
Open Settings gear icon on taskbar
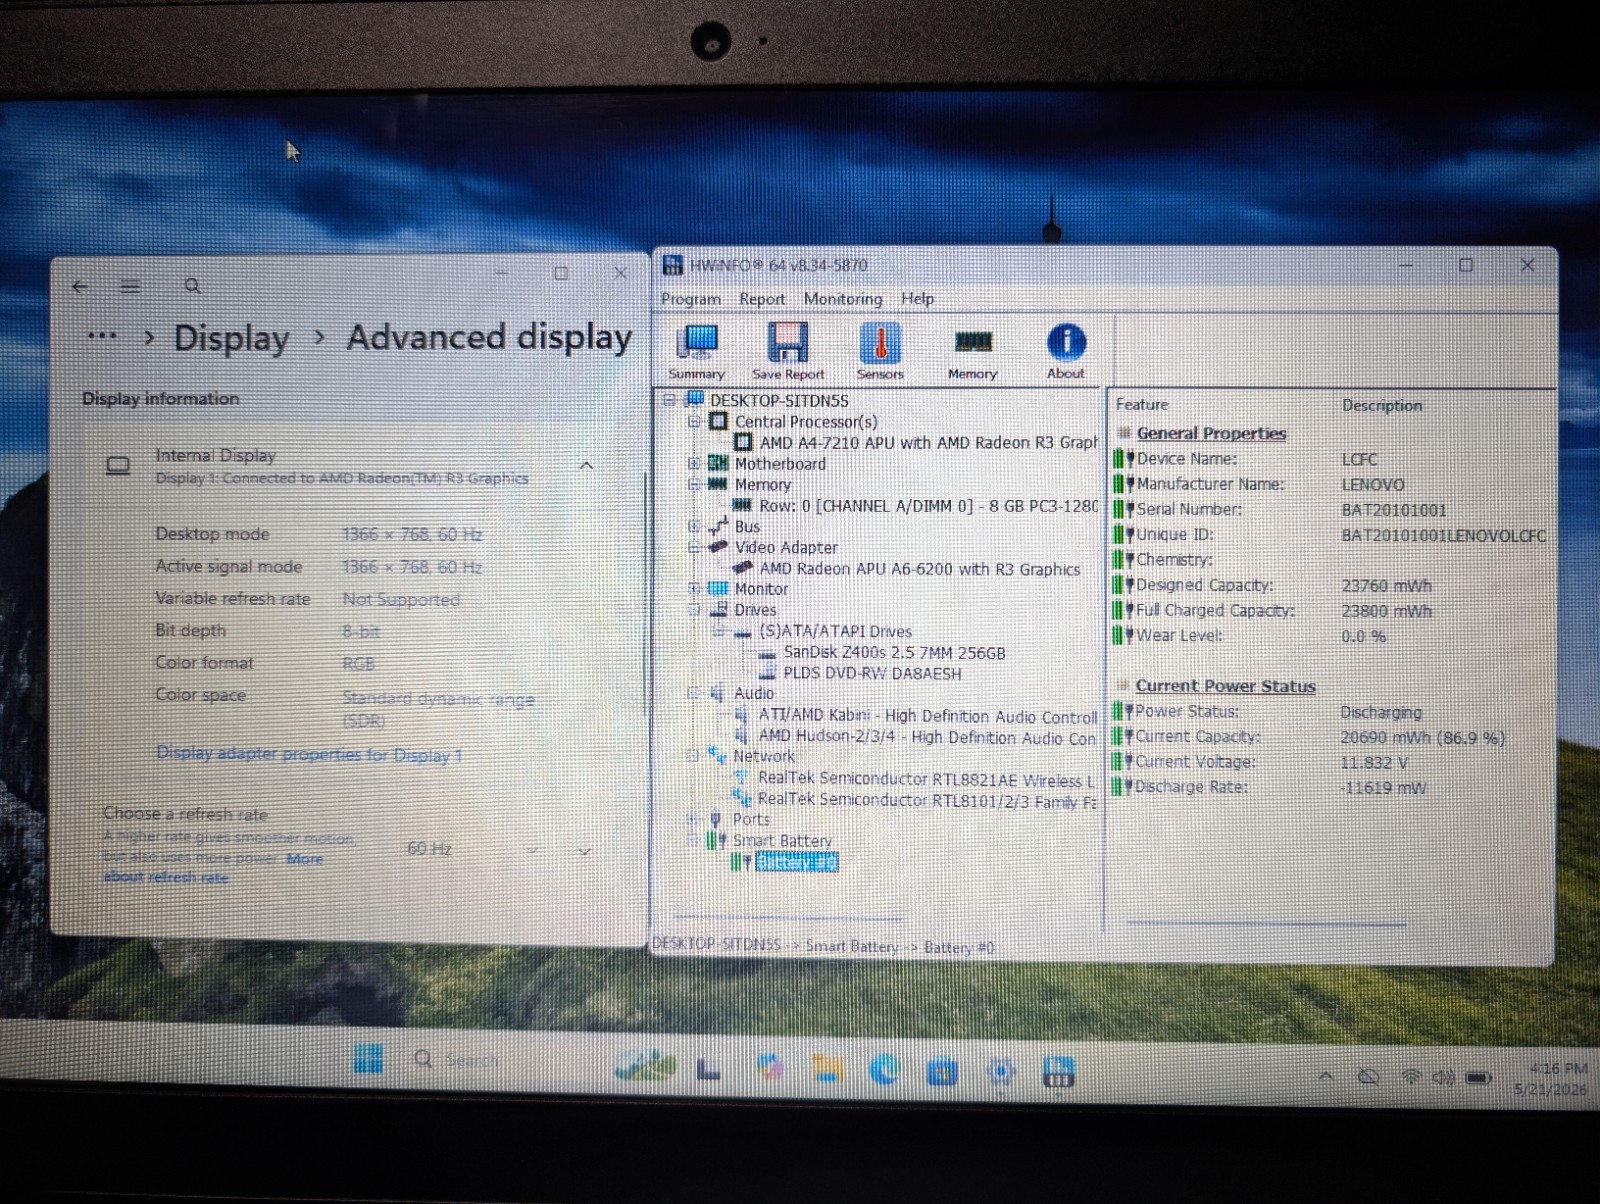(x=1000, y=1073)
